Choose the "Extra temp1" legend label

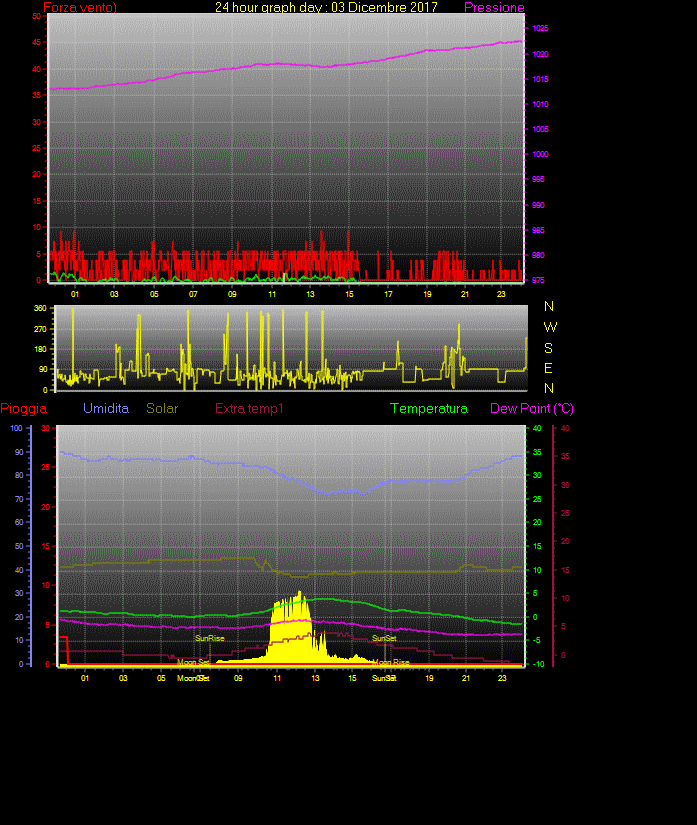250,409
